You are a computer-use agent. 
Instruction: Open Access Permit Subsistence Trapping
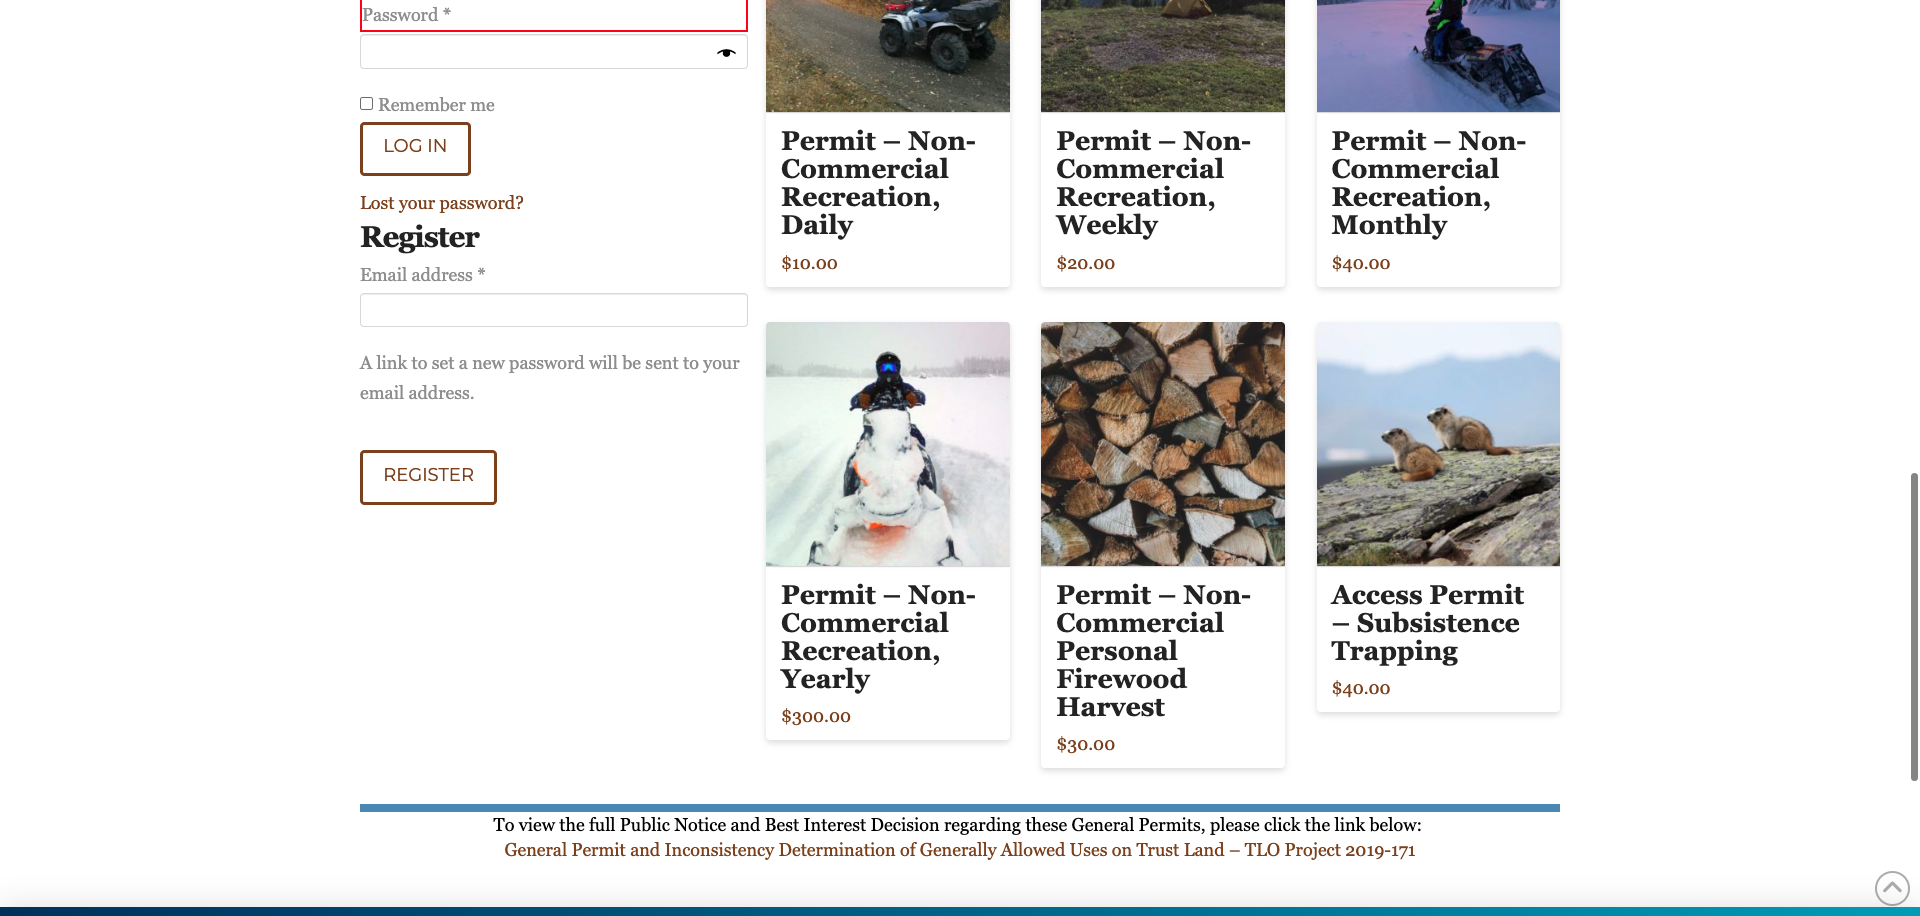coord(1427,622)
